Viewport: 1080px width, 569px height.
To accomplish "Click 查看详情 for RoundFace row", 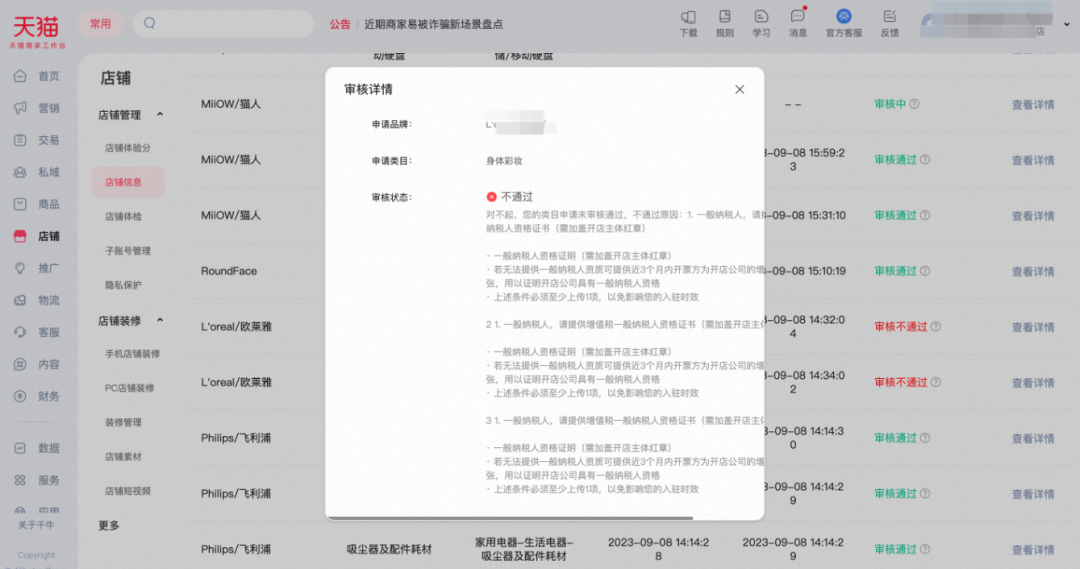I will pyautogui.click(x=1032, y=271).
